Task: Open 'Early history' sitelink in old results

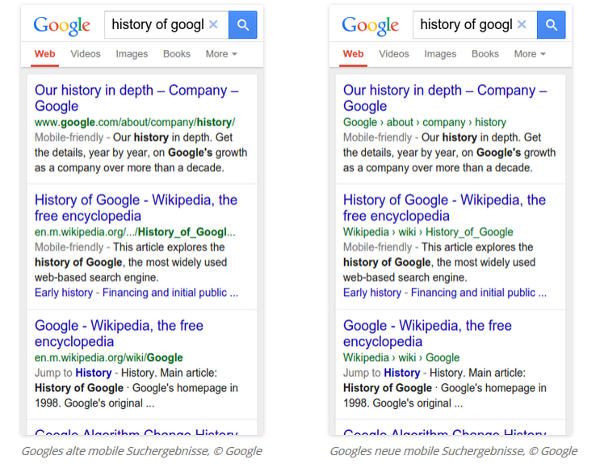Action: coord(64,293)
